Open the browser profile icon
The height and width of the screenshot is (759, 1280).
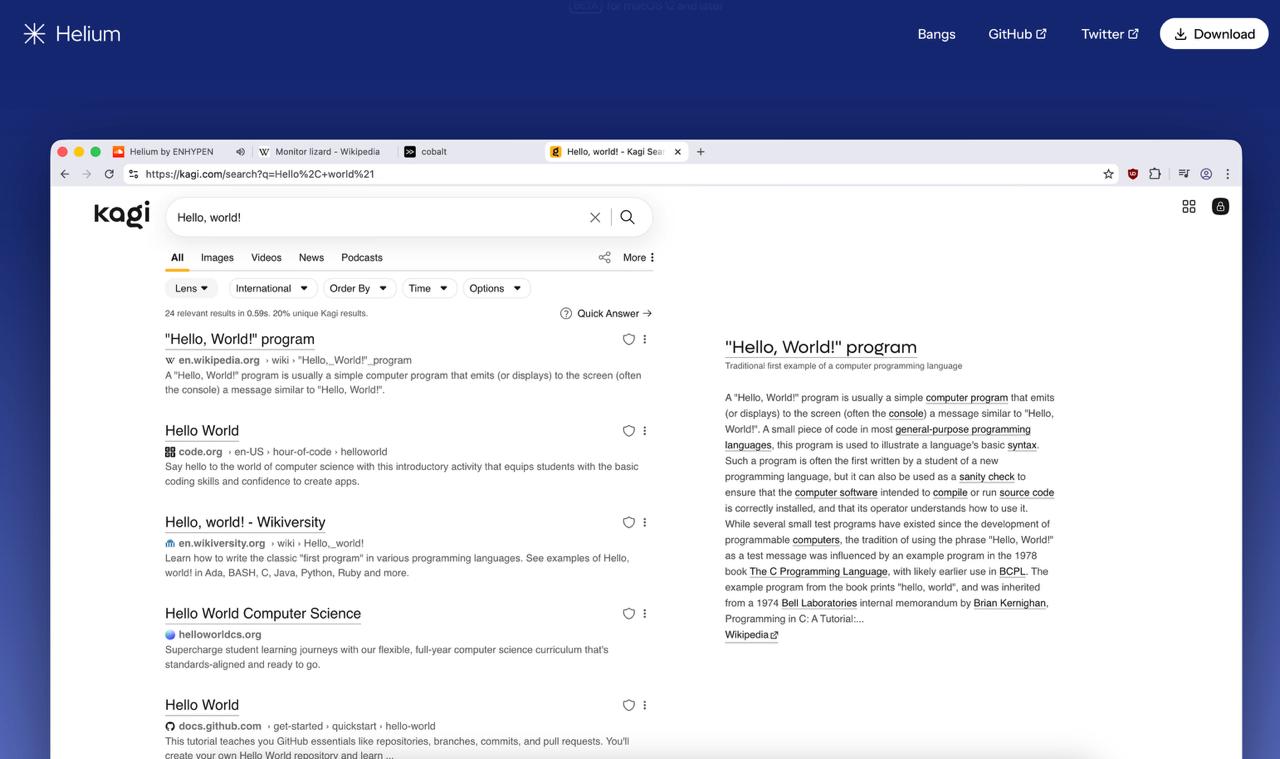pos(1206,174)
